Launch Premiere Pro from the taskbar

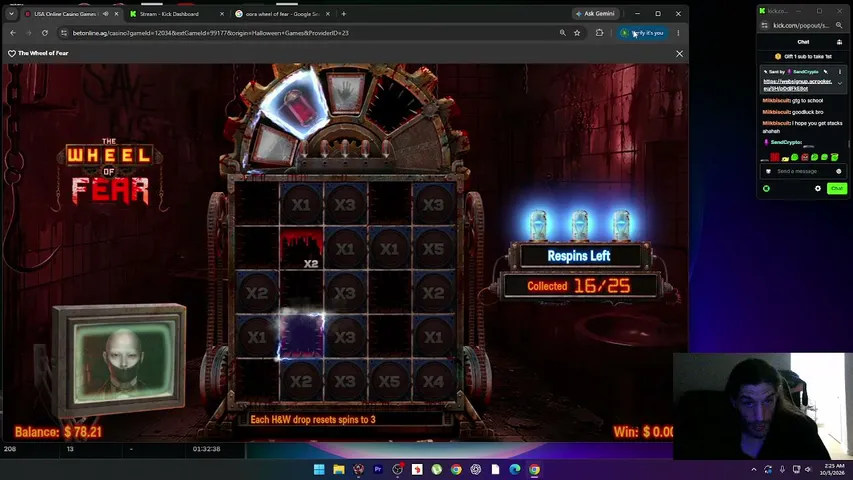[378, 469]
